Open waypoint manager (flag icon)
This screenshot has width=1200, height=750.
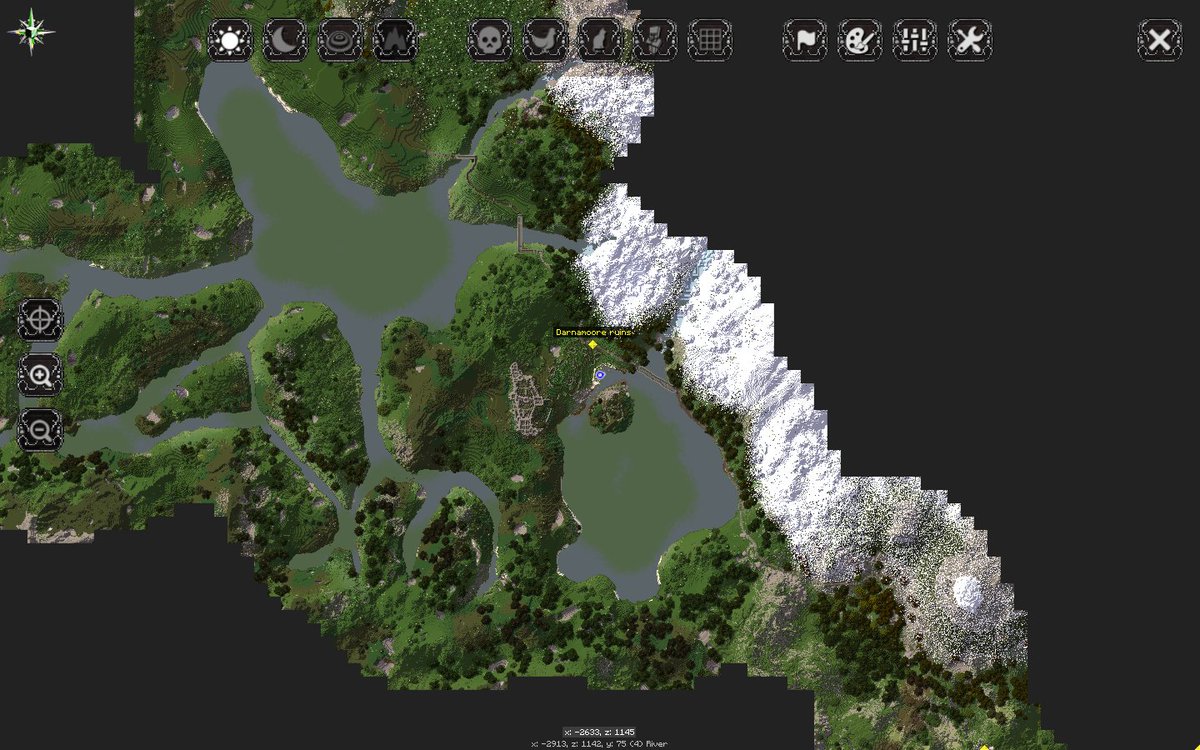coord(805,41)
